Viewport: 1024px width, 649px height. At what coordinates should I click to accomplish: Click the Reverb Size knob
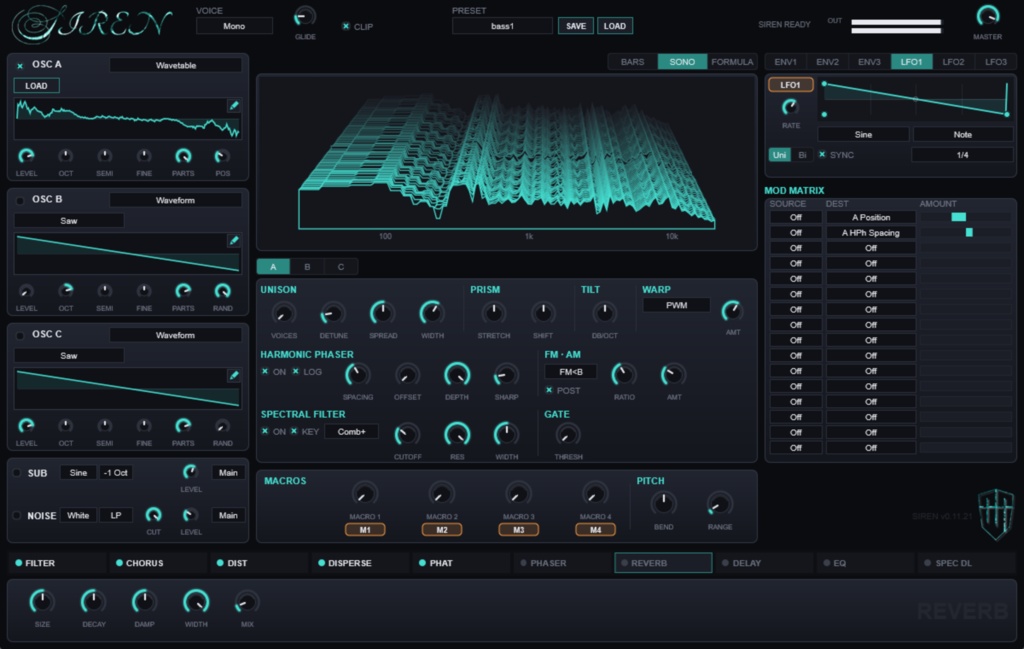tap(42, 601)
